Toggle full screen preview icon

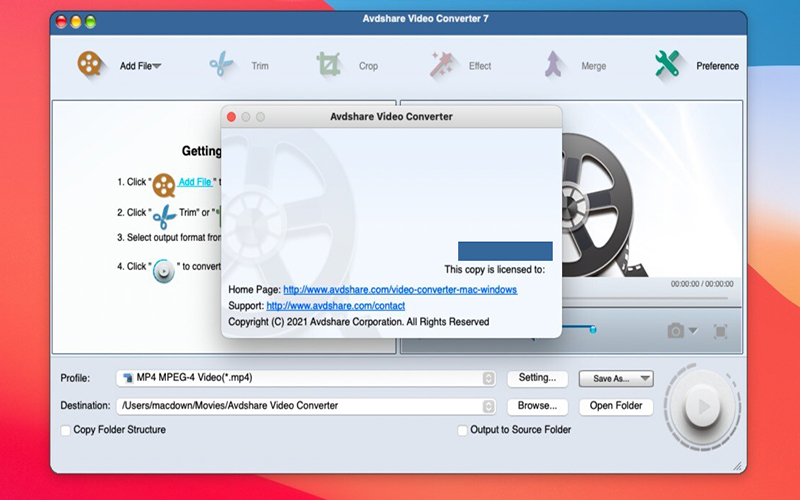coord(720,332)
